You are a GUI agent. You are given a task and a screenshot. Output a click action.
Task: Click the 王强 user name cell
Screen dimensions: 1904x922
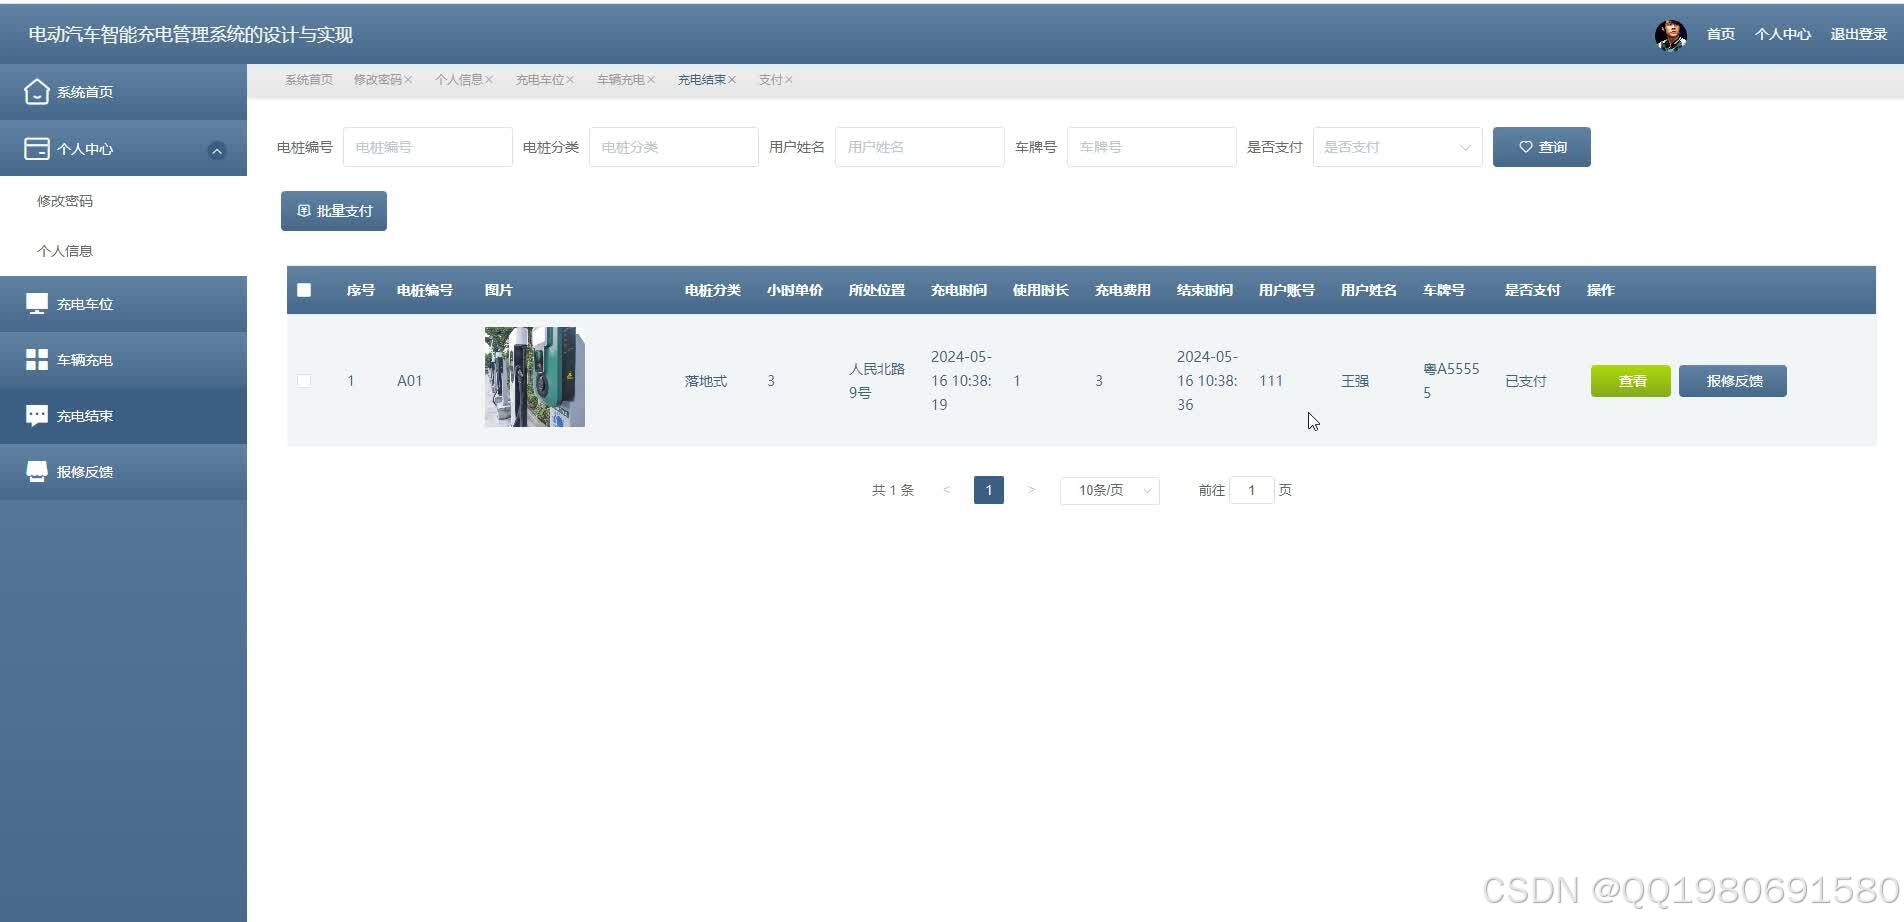click(x=1355, y=381)
